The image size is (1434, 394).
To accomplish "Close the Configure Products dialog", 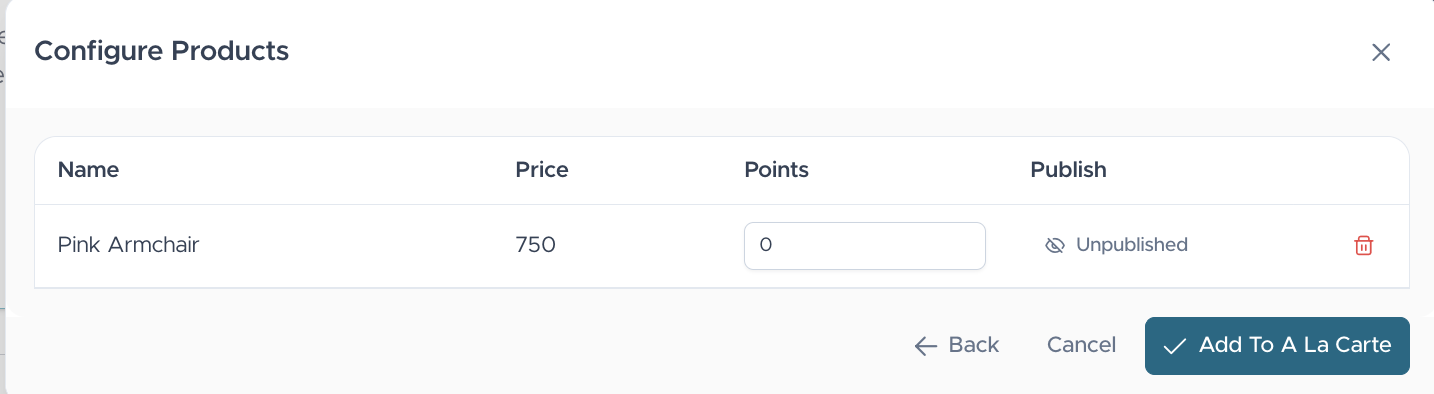I will tap(1381, 52).
